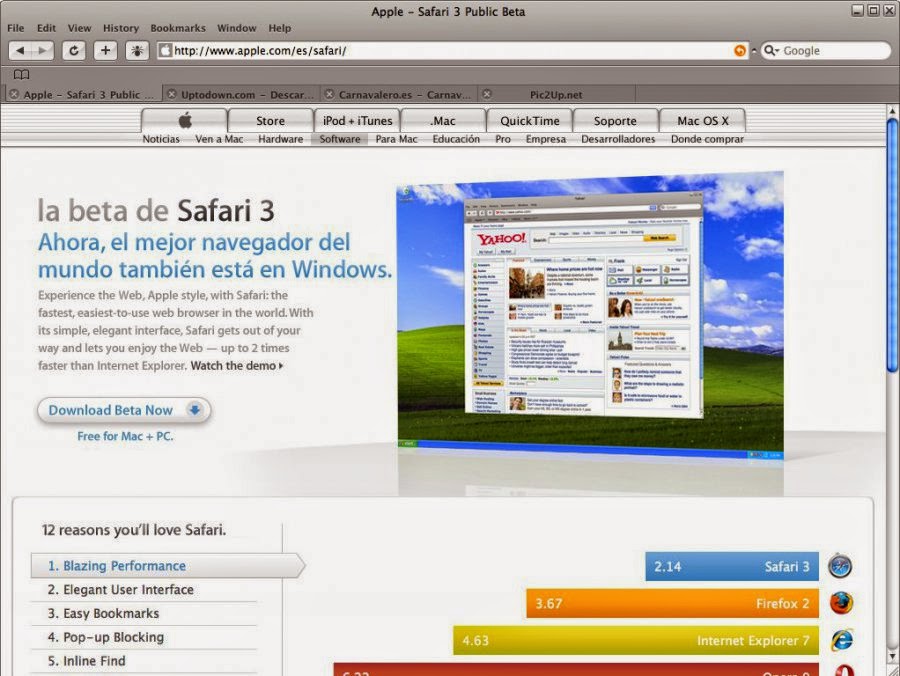Open the Para Mac link
900x676 pixels.
396,139
